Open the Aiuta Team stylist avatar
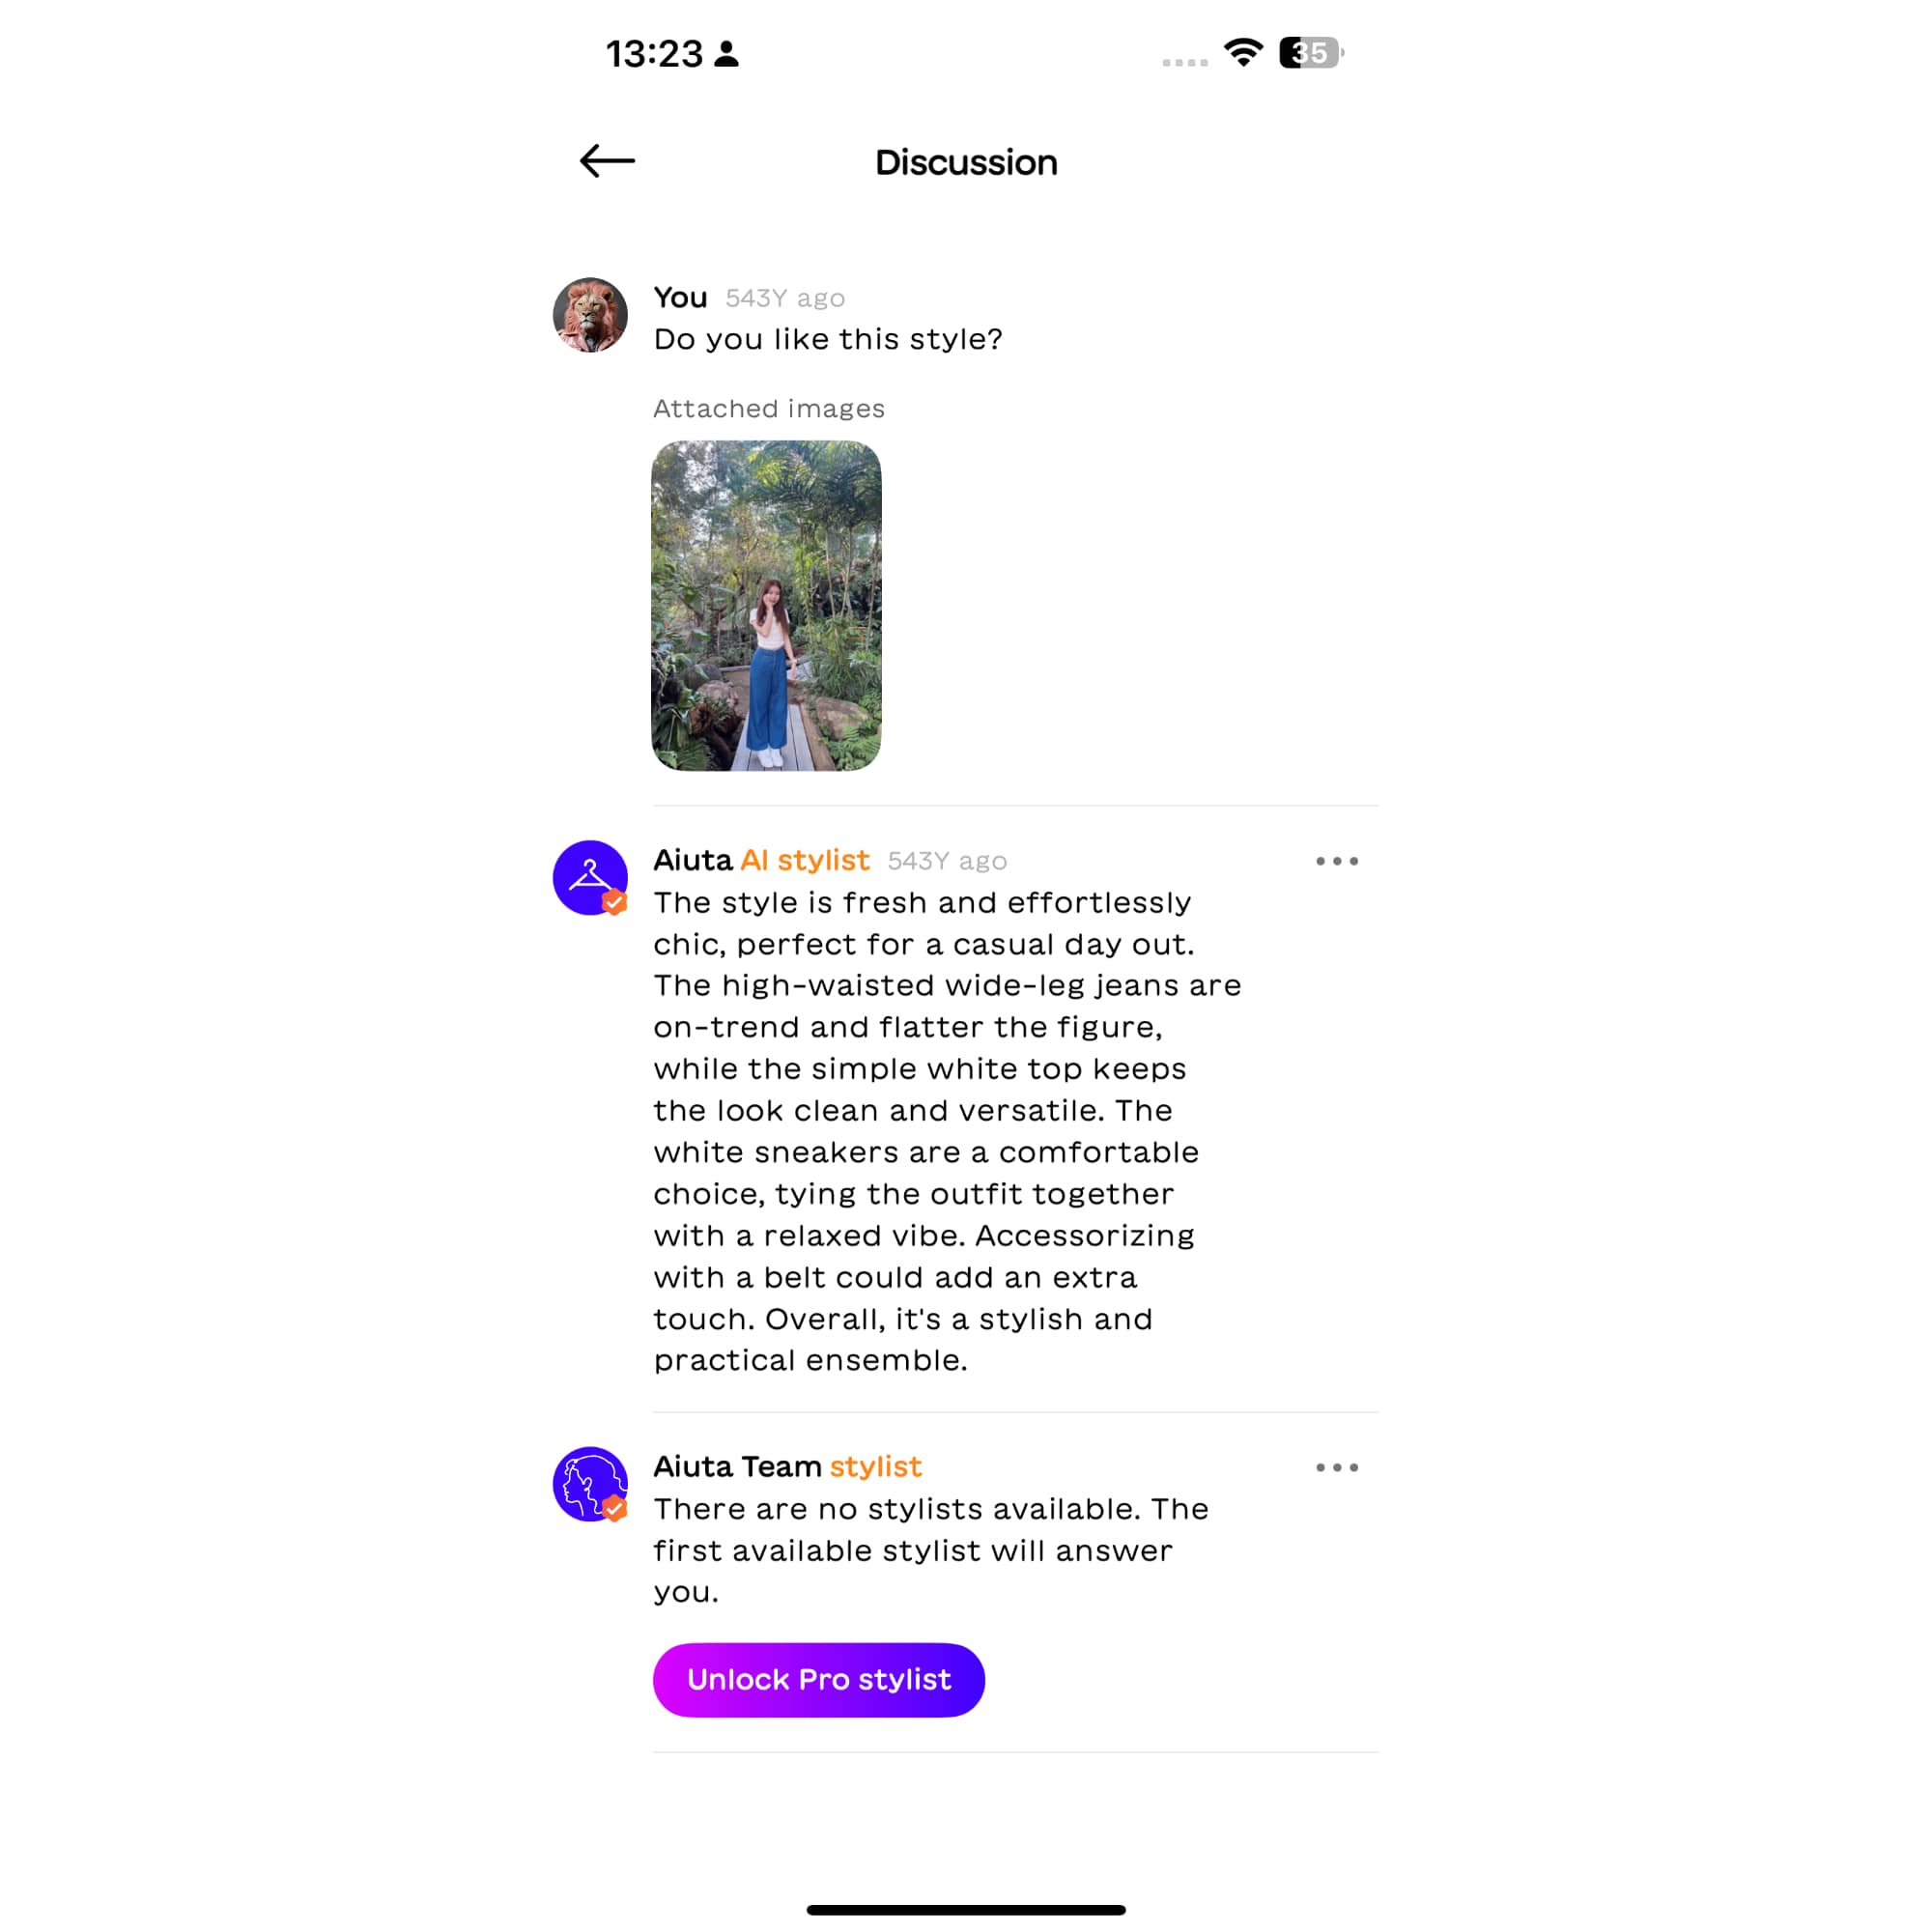Viewport: 1932px width, 1932px height. 590,1484
